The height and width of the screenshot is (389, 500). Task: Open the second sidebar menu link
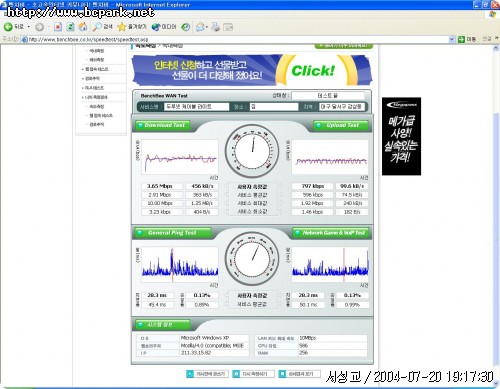click(97, 60)
